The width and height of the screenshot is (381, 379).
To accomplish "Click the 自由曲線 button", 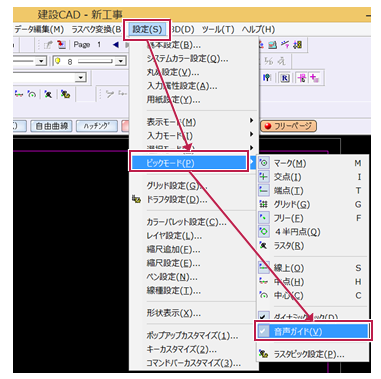I will tap(51, 126).
